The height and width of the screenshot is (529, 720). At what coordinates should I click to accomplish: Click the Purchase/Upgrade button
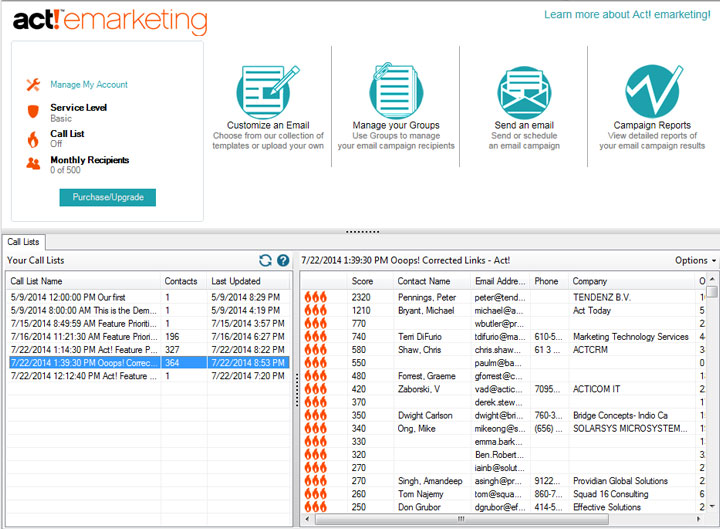pyautogui.click(x=107, y=197)
